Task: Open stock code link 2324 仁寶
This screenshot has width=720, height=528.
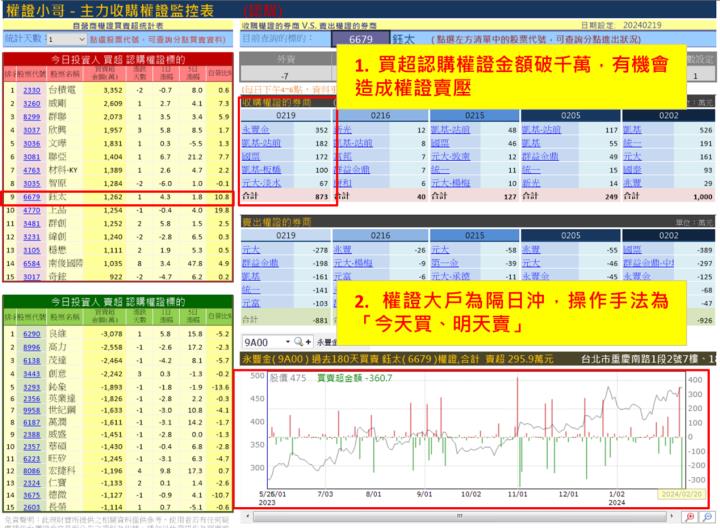Action: pyautogui.click(x=32, y=483)
